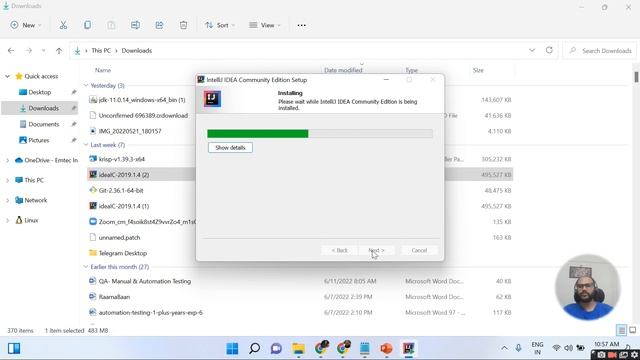Expand address bar history dropdown
The width and height of the screenshot is (640, 360).
(x=532, y=50)
